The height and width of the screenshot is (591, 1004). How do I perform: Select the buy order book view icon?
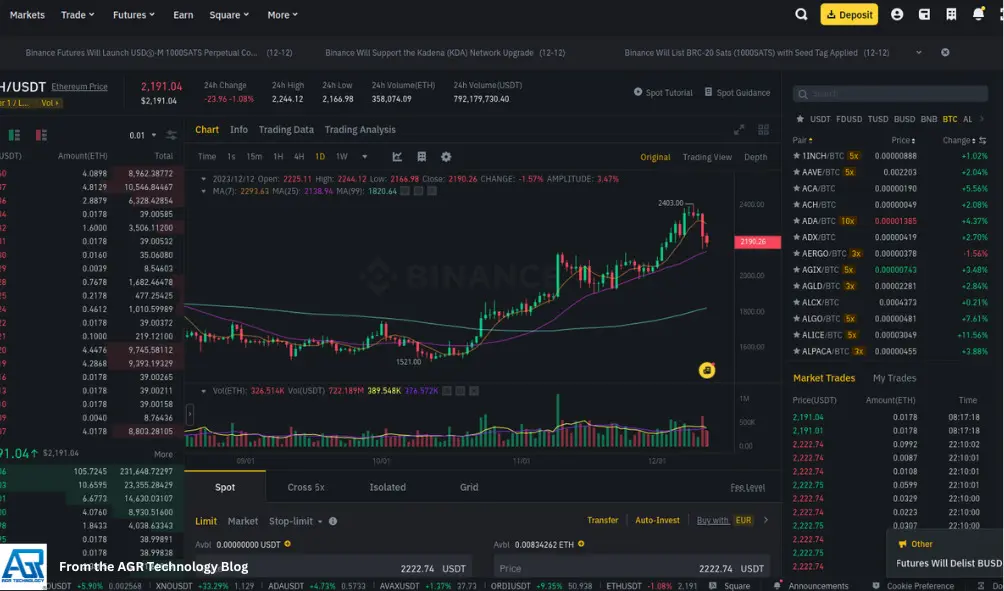[x=14, y=134]
